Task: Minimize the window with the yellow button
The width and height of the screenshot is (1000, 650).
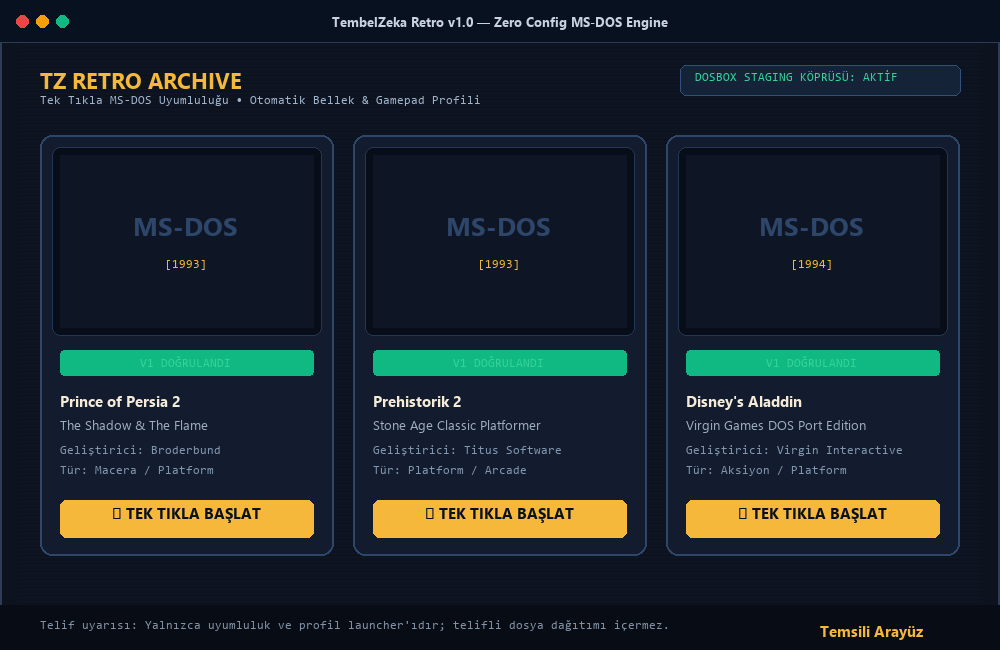Action: tap(43, 22)
